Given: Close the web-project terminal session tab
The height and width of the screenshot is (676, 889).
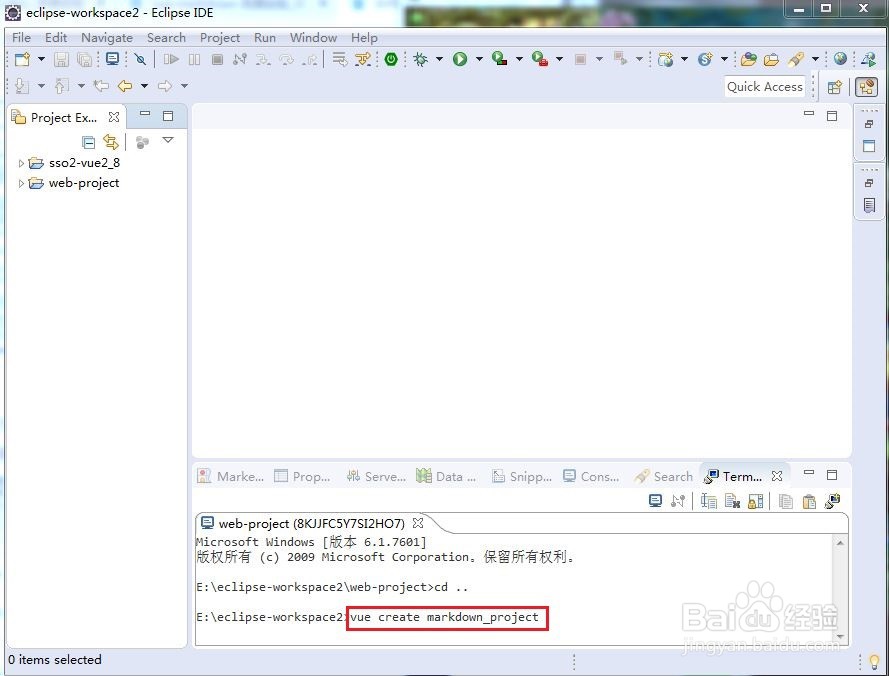Looking at the screenshot, I should click(x=418, y=522).
